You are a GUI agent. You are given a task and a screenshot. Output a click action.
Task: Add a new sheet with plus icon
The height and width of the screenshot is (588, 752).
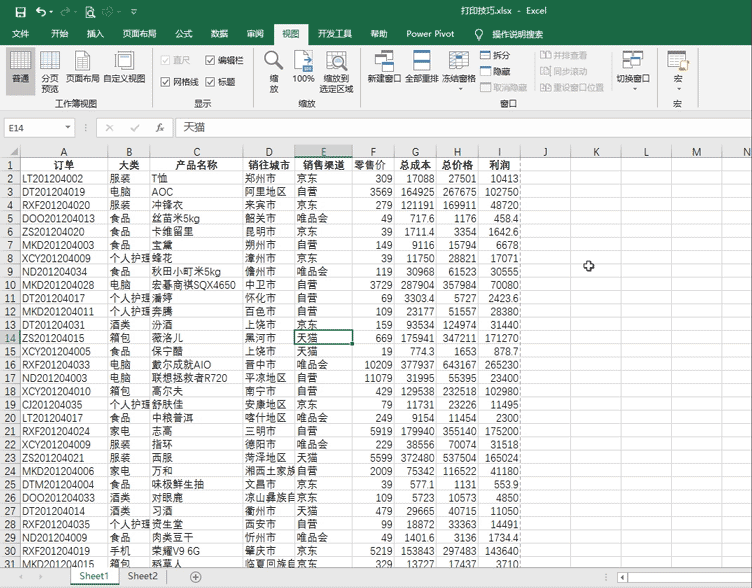195,577
